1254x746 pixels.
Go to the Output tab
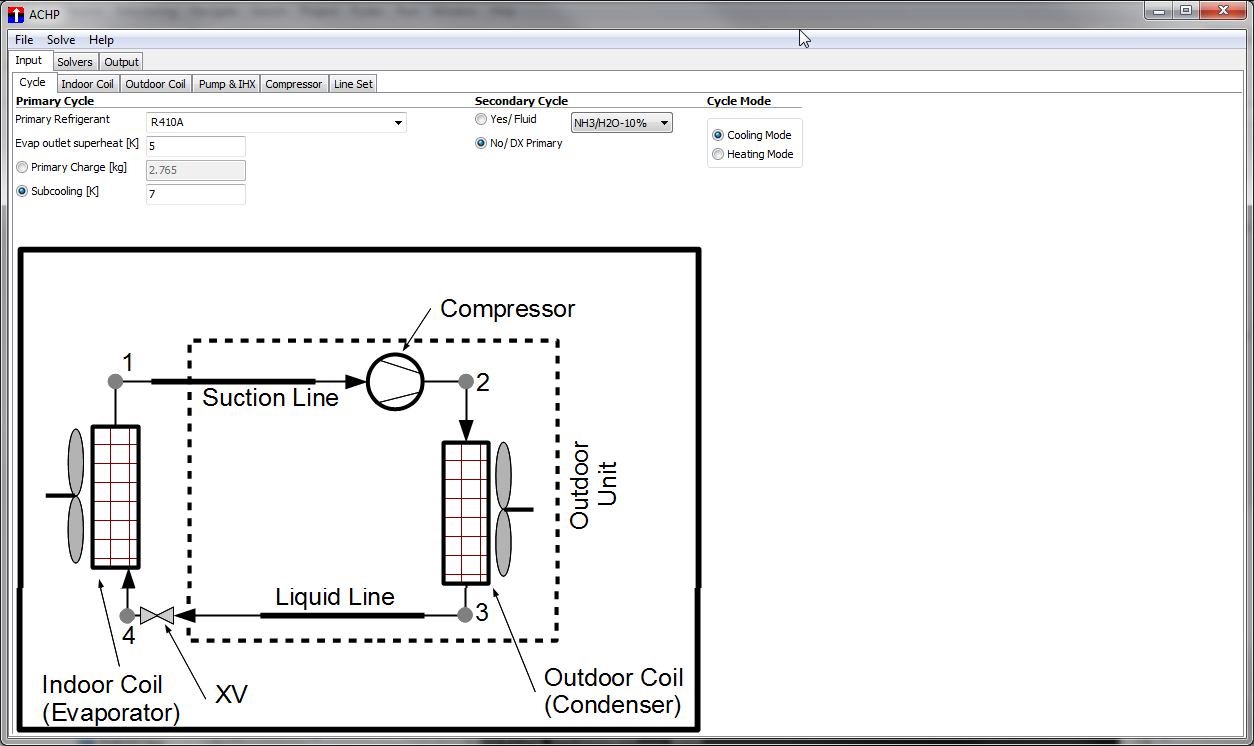(x=122, y=62)
